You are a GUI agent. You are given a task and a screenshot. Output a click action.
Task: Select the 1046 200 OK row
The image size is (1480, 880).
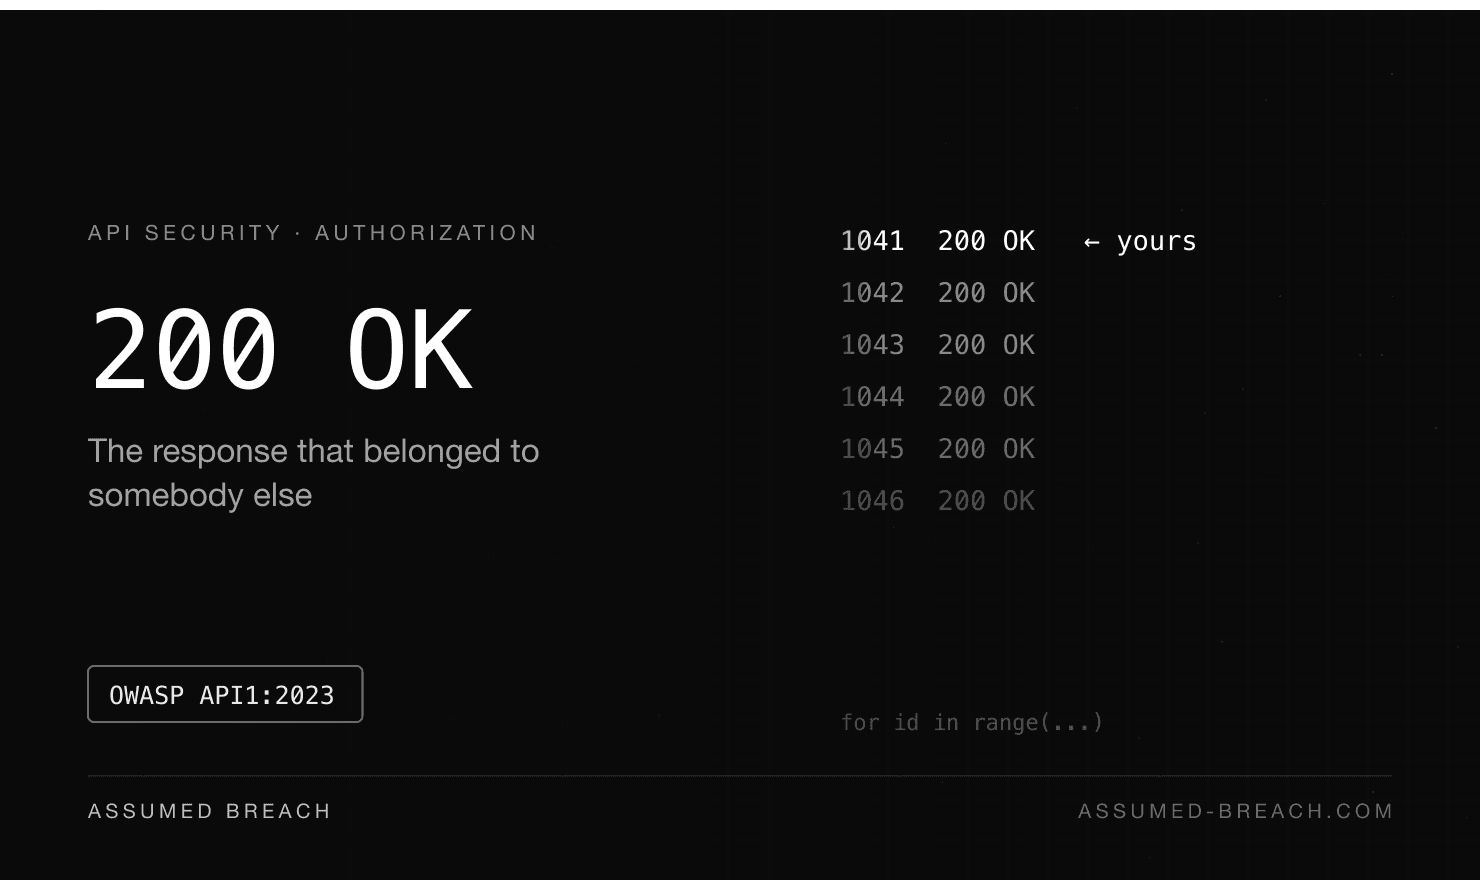tap(938, 501)
